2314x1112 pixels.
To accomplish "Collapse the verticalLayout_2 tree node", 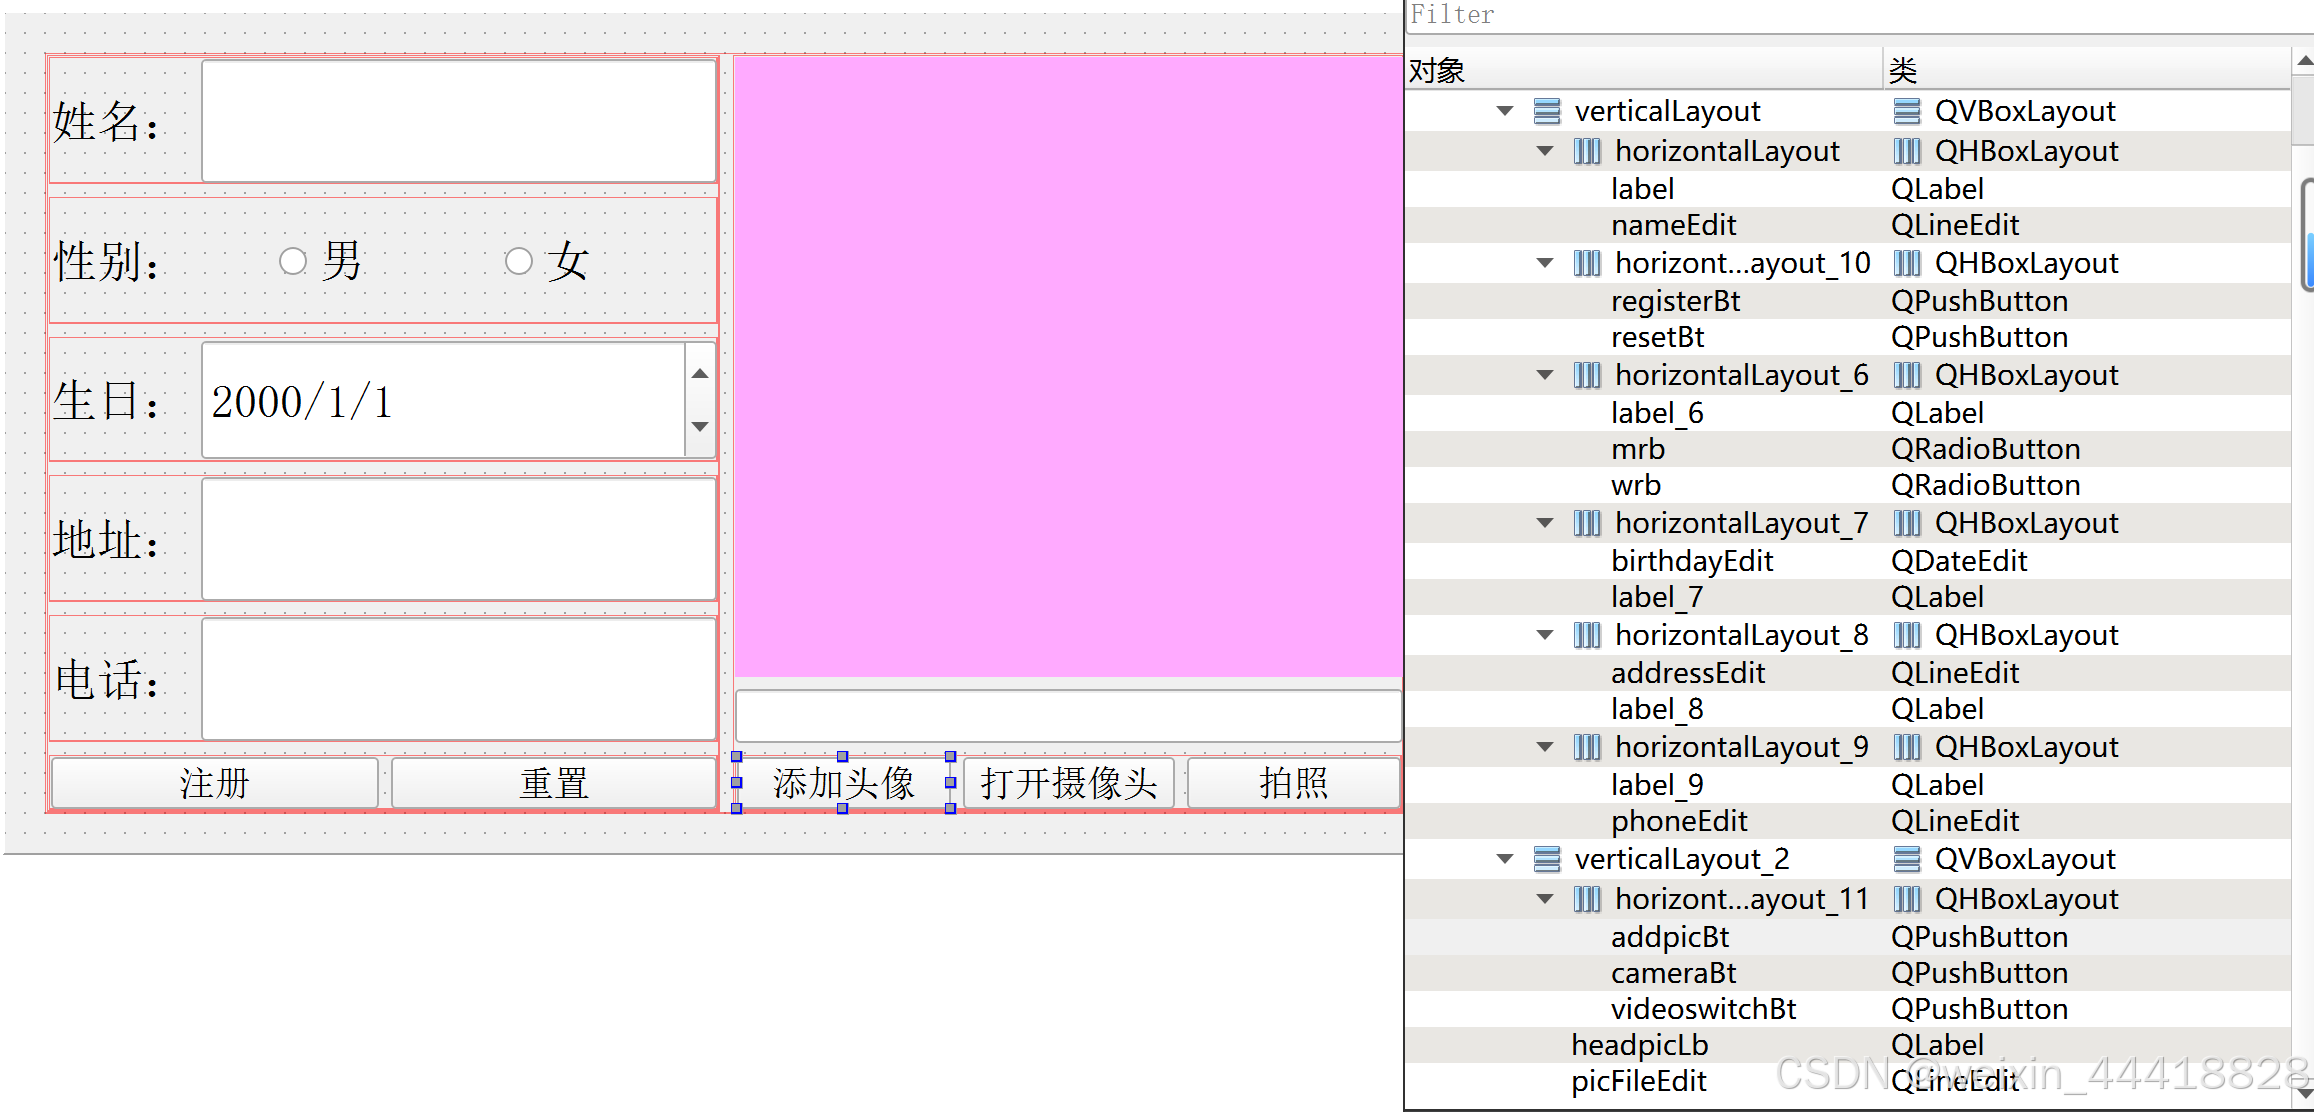I will pos(1505,859).
